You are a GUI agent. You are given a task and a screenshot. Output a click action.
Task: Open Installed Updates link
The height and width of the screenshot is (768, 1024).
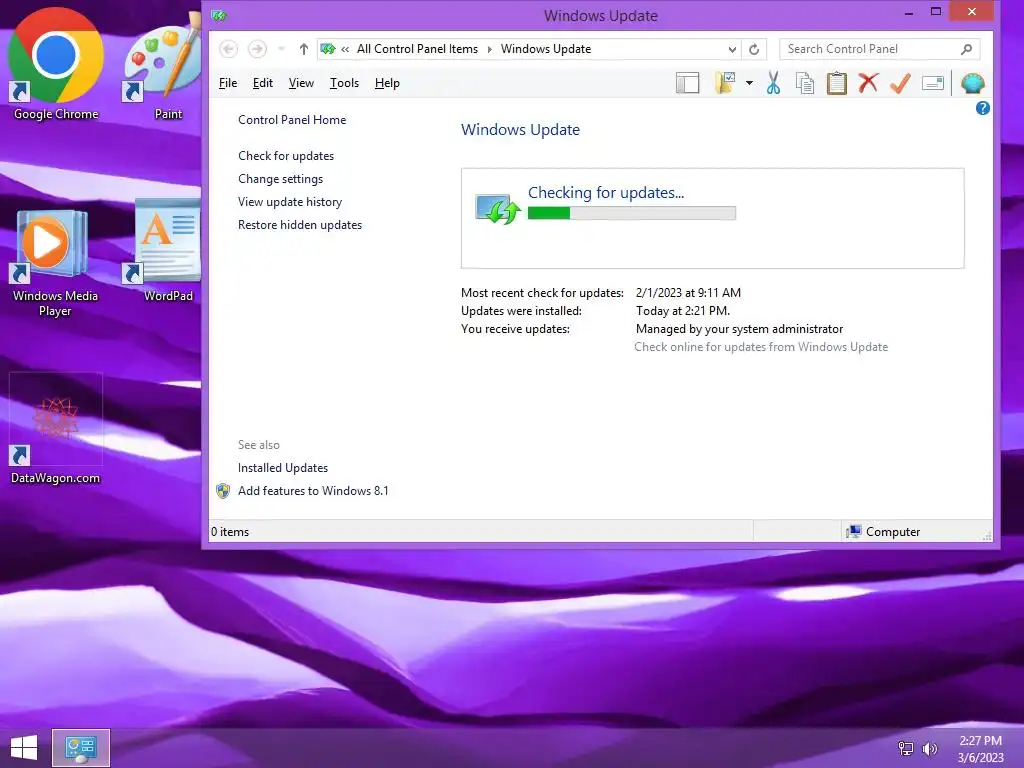[x=283, y=468]
